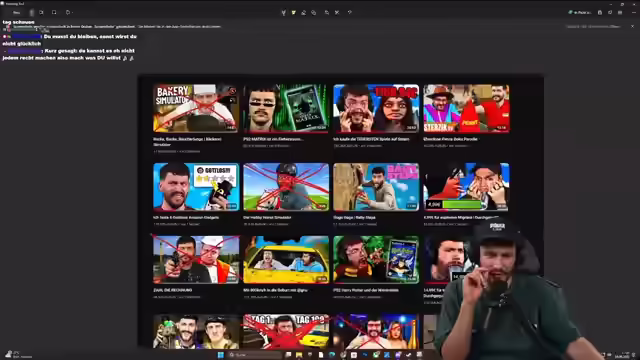Image resolution: width=640 pixels, height=360 pixels.
Task: Open the snipping shape mode selector
Action: [54, 13]
